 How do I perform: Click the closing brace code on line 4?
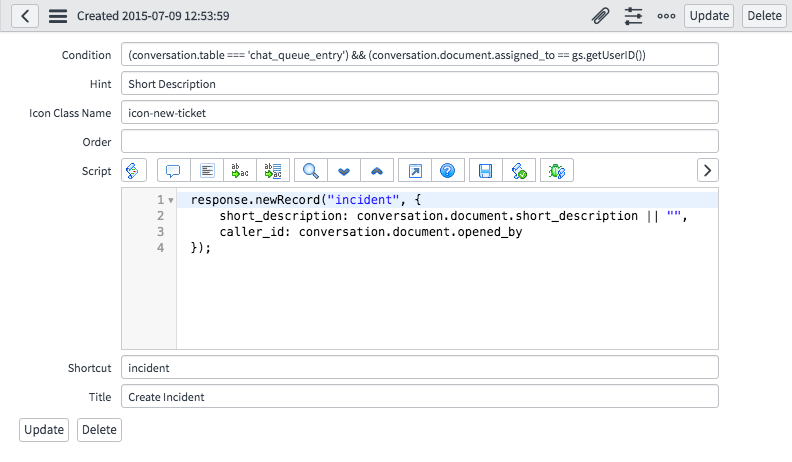coord(201,248)
